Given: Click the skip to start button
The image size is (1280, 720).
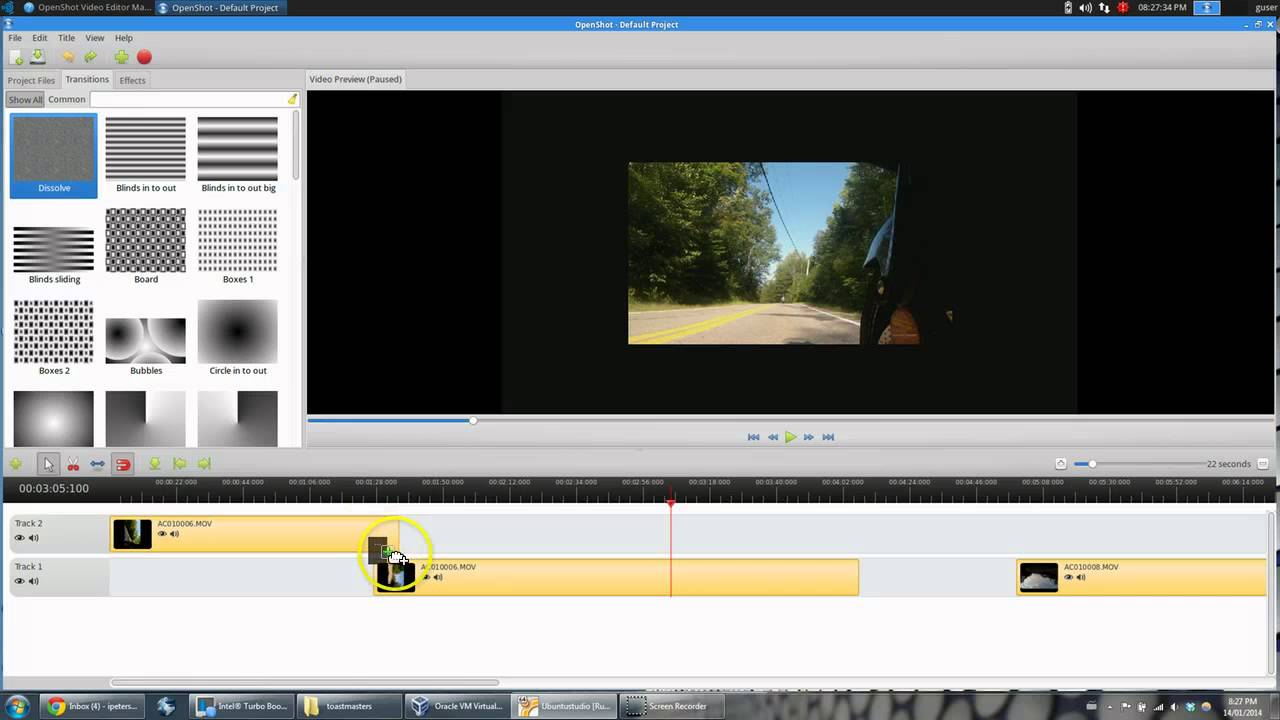Looking at the screenshot, I should coord(753,437).
